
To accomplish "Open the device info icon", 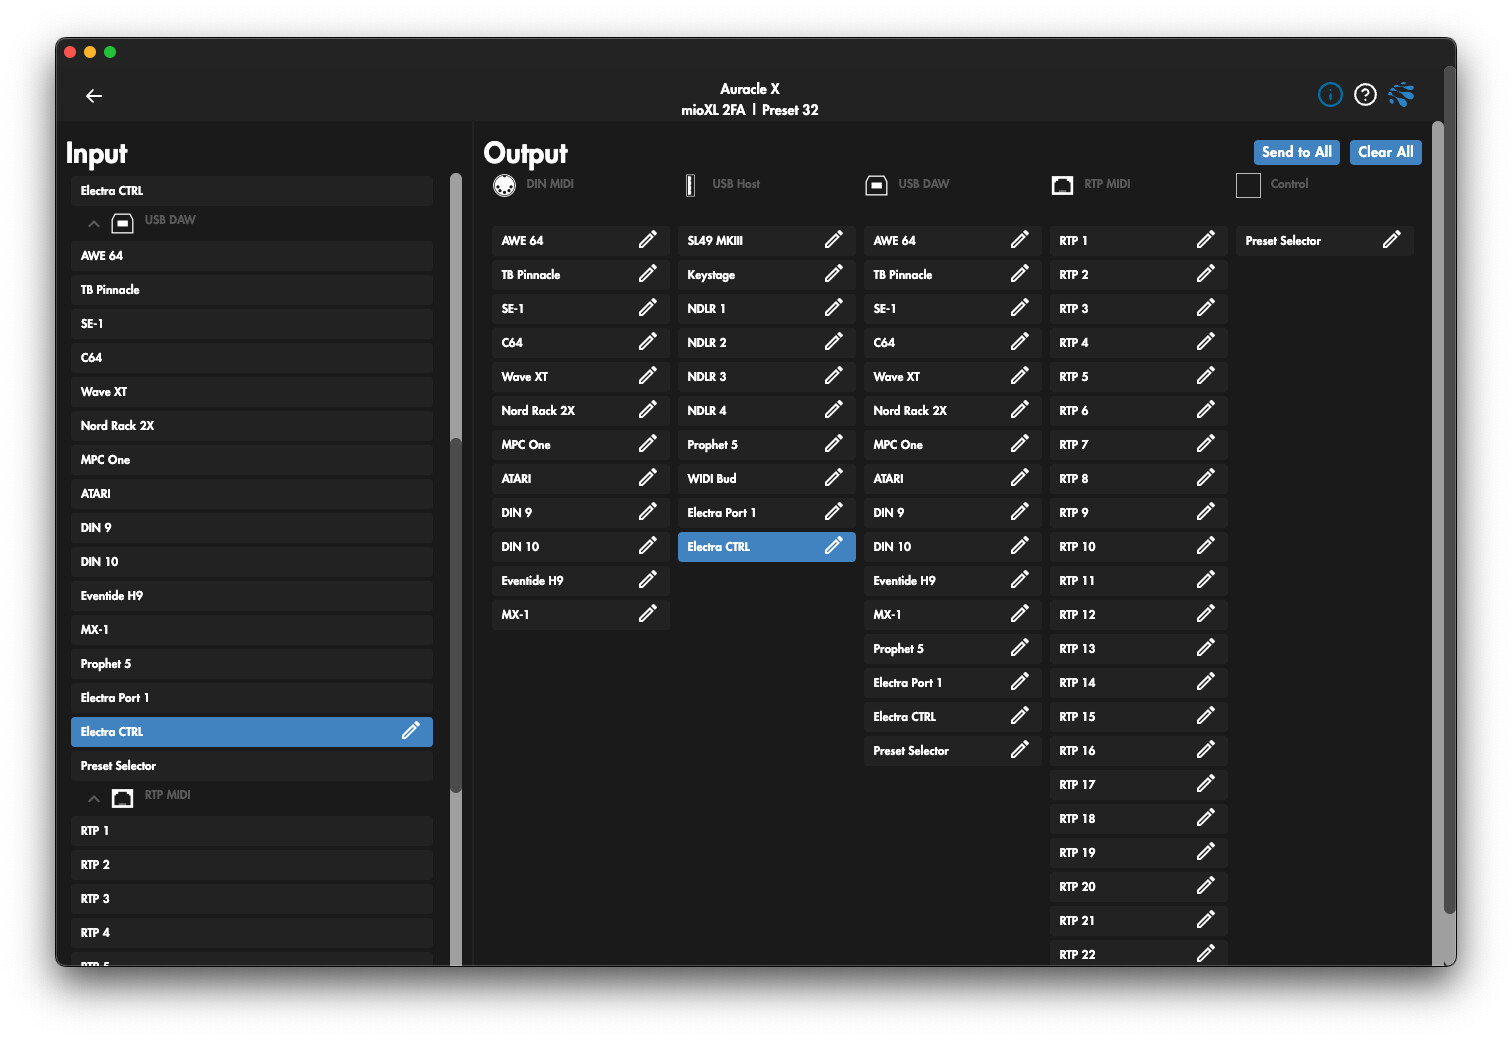I will pos(1330,94).
